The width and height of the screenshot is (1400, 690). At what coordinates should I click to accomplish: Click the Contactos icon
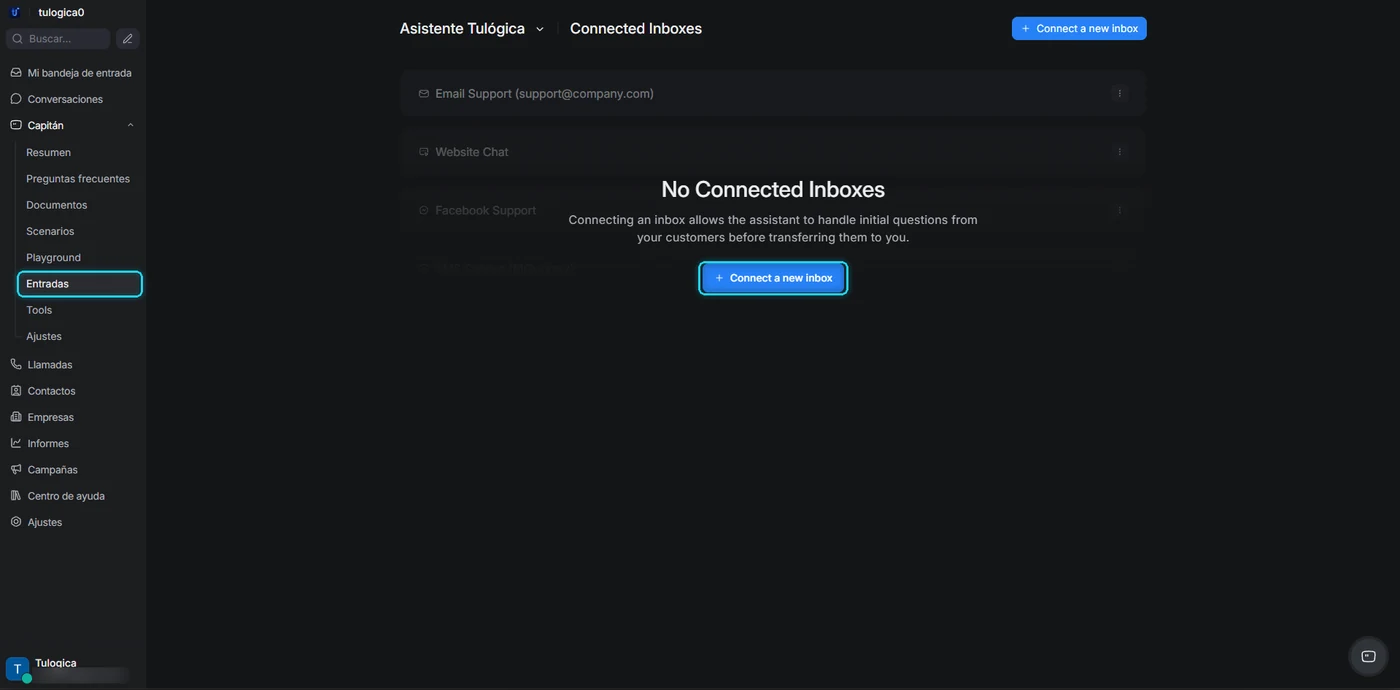[x=16, y=391]
